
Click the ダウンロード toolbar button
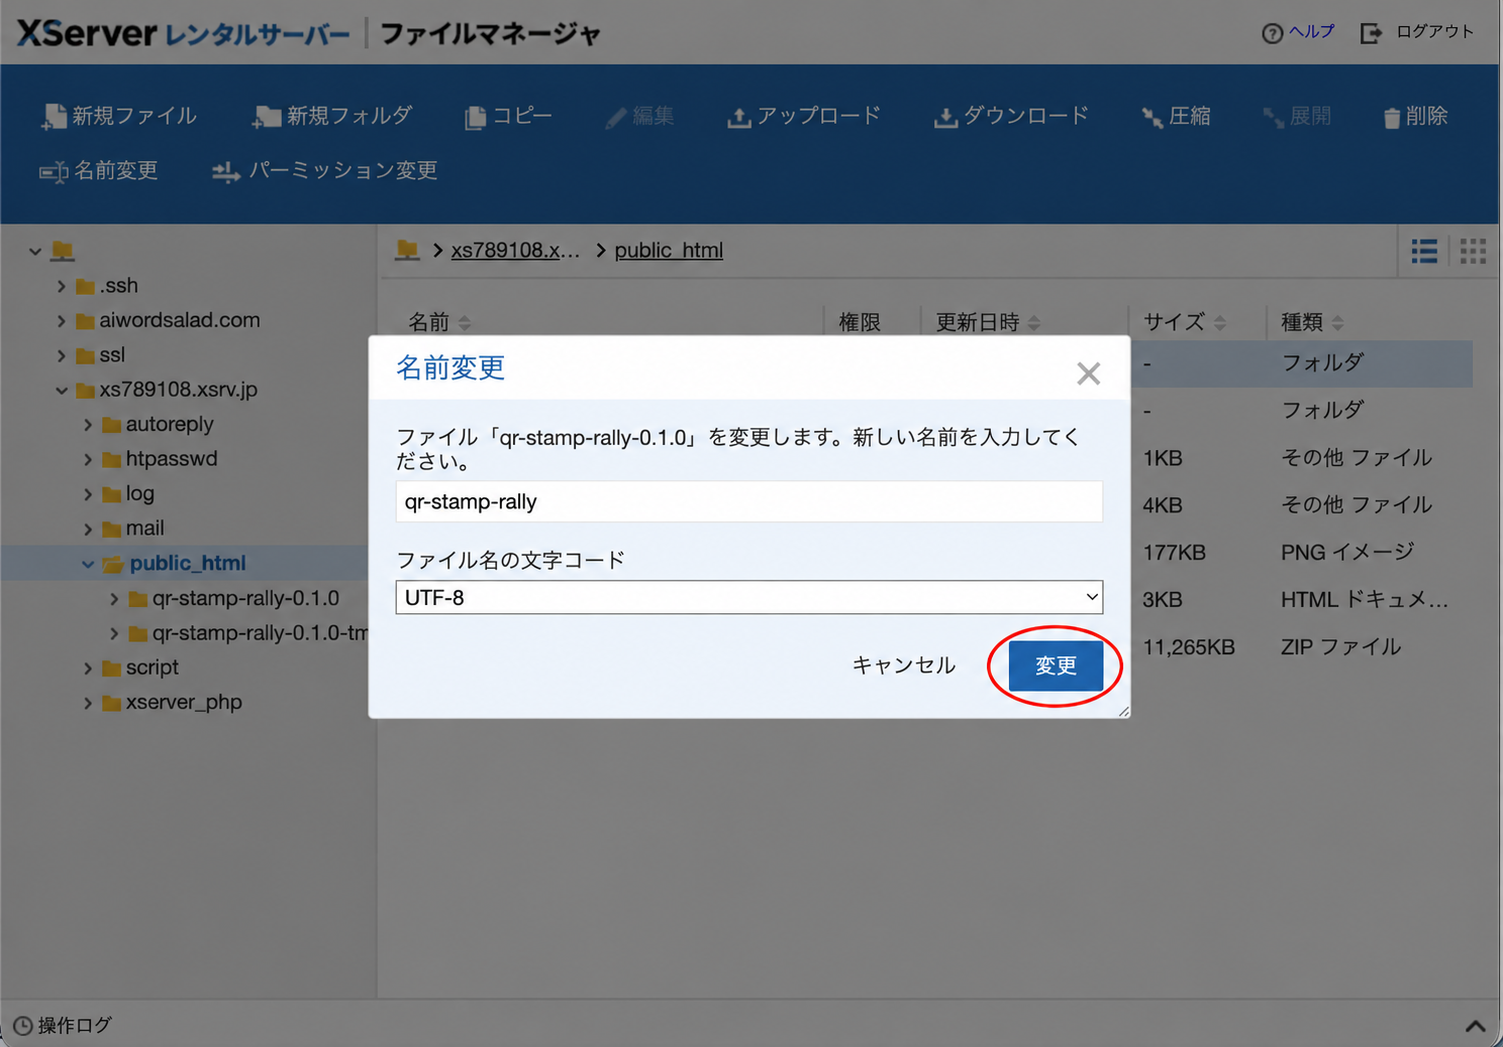tap(1011, 116)
